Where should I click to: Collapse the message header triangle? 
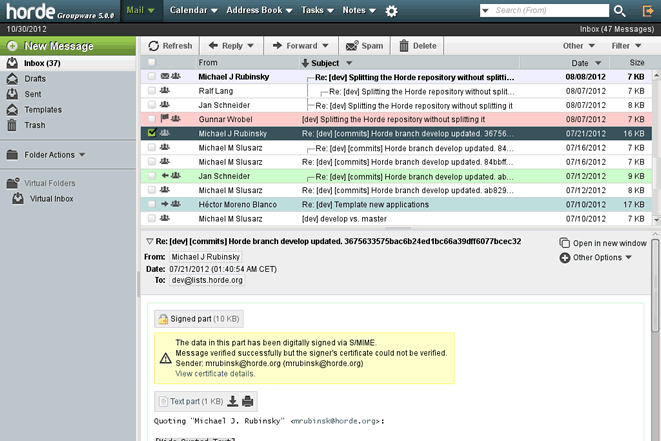point(149,242)
